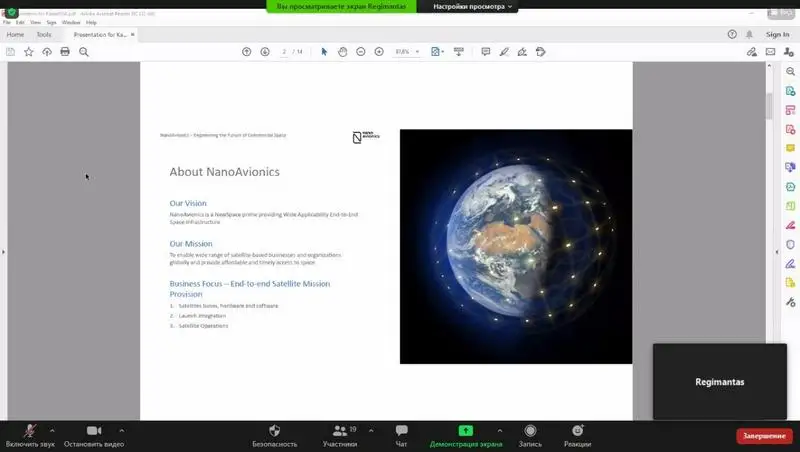Activate the hand pan tool
The image size is (800, 452).
(342, 52)
